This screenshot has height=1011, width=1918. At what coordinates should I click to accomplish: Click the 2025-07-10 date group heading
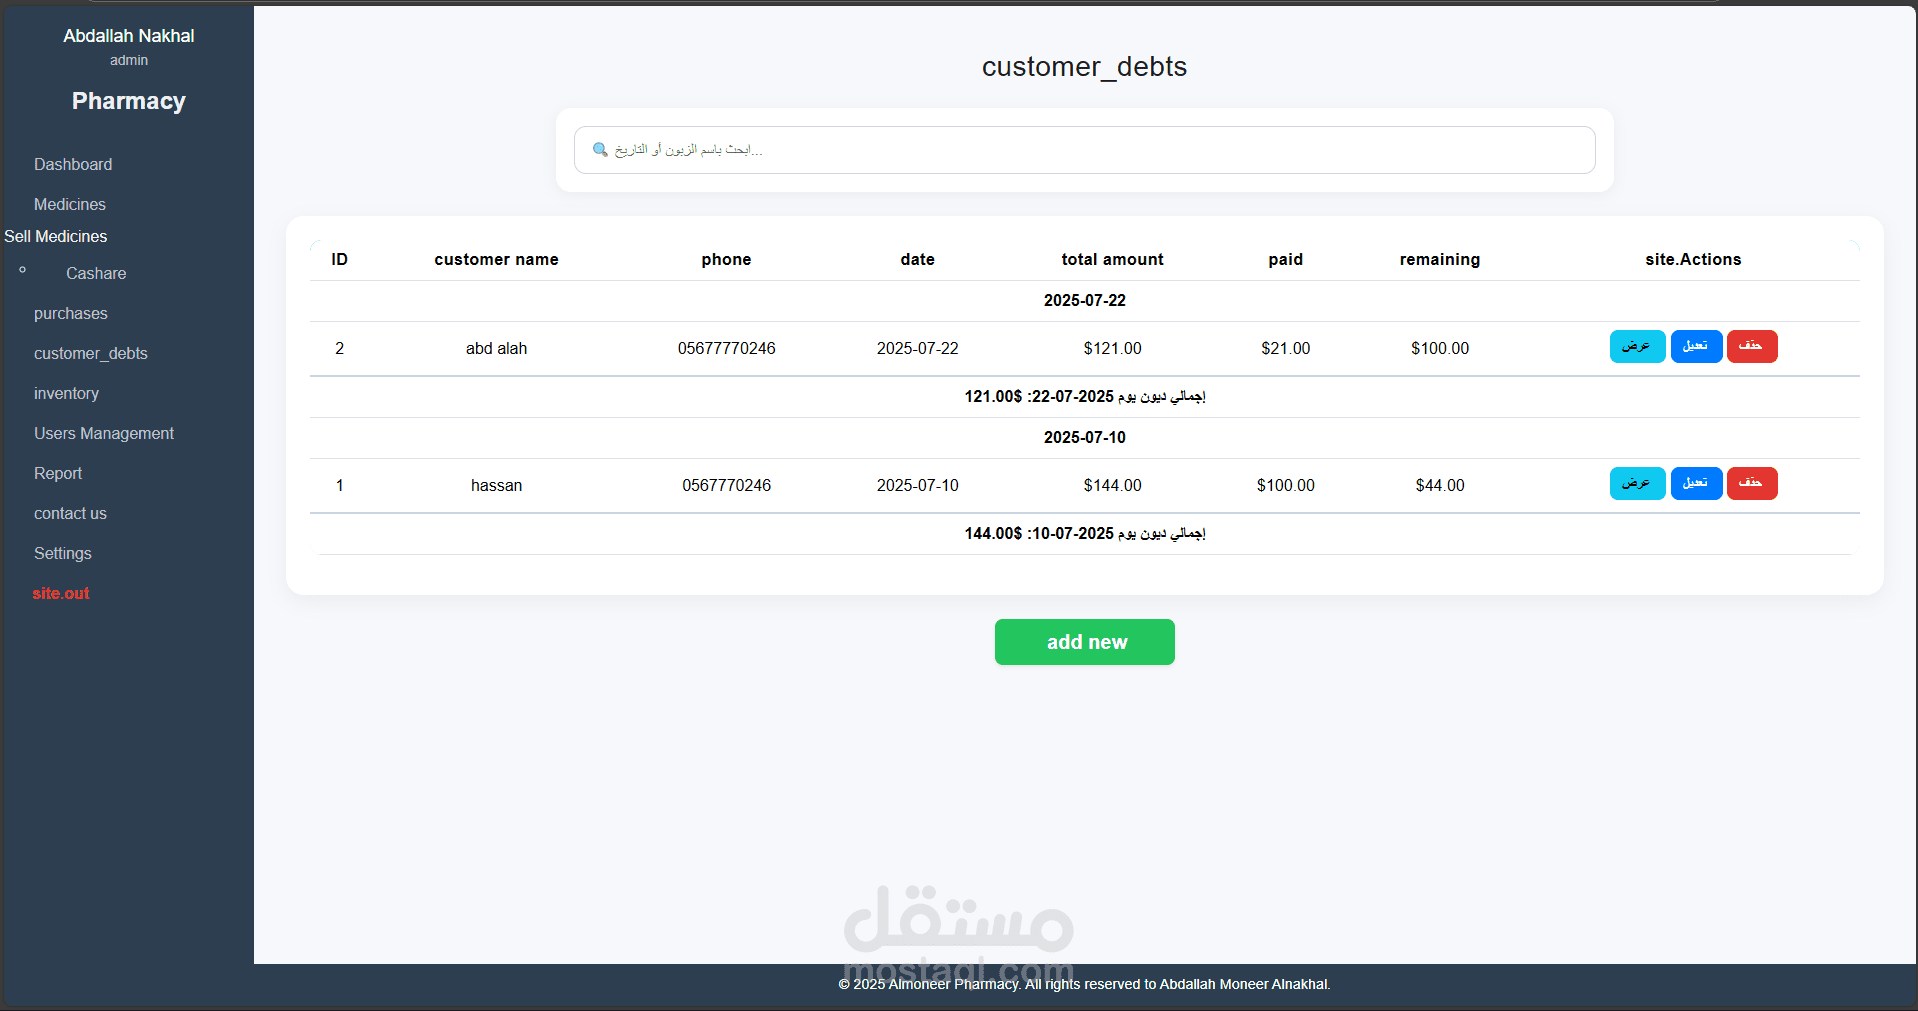point(1084,437)
